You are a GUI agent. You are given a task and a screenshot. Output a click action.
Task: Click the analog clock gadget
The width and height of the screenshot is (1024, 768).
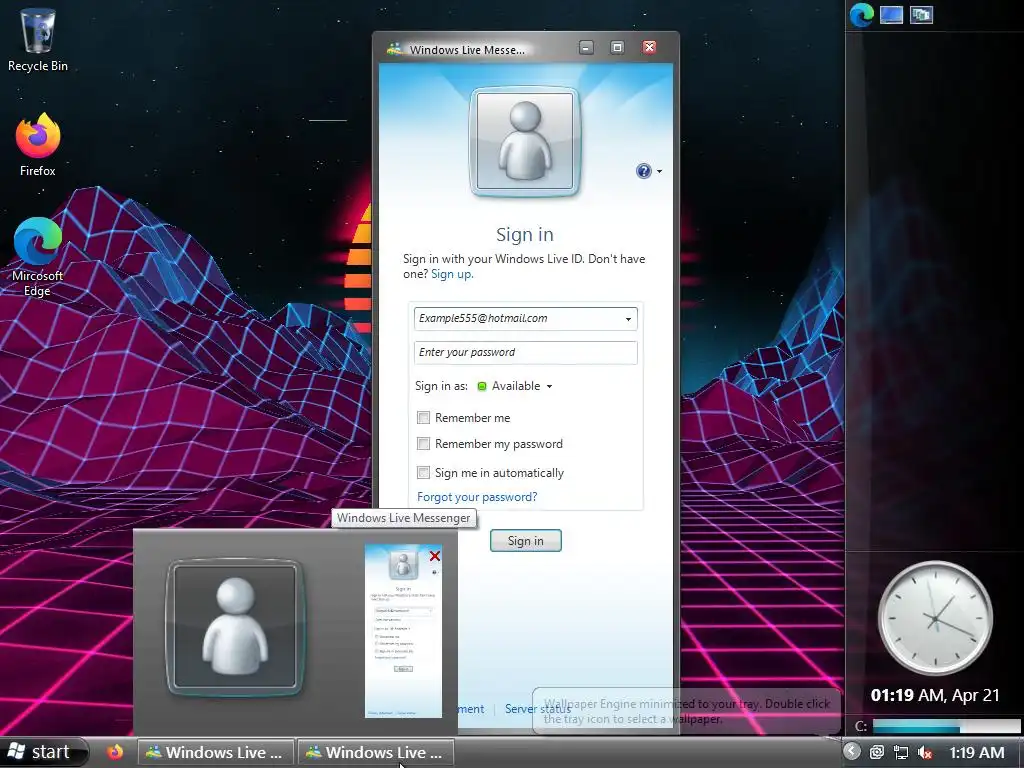pyautogui.click(x=935, y=617)
